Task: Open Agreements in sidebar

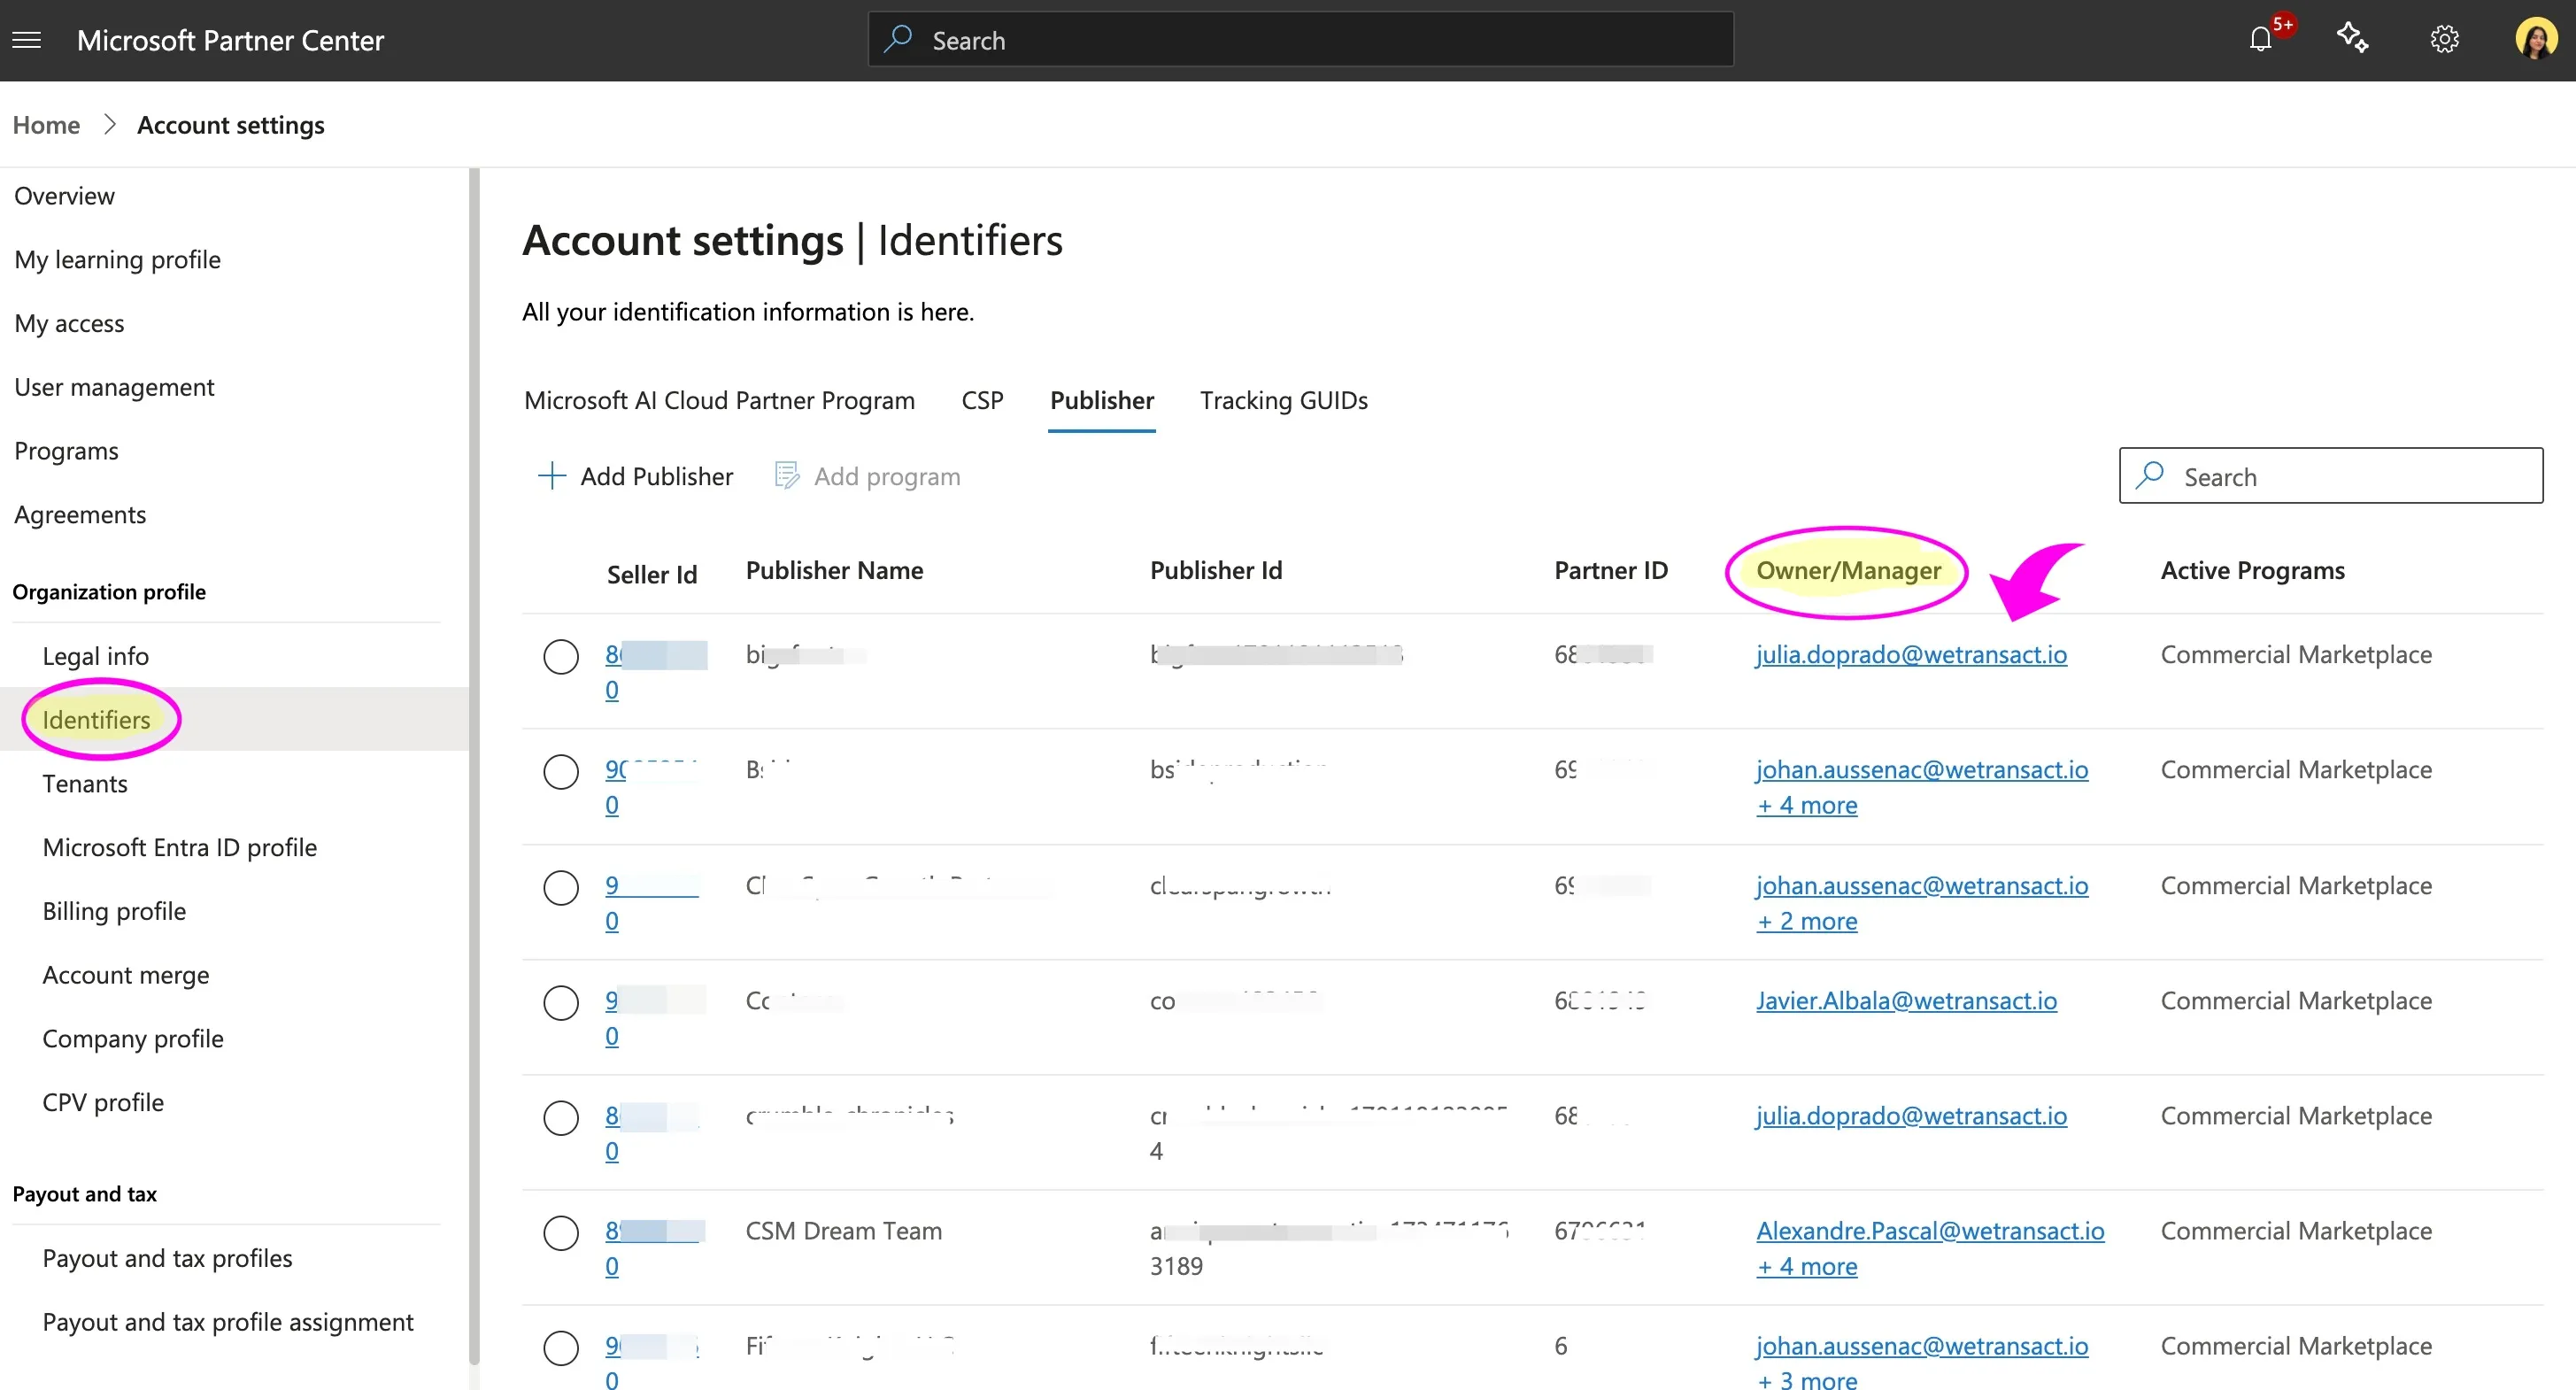Action: [80, 515]
